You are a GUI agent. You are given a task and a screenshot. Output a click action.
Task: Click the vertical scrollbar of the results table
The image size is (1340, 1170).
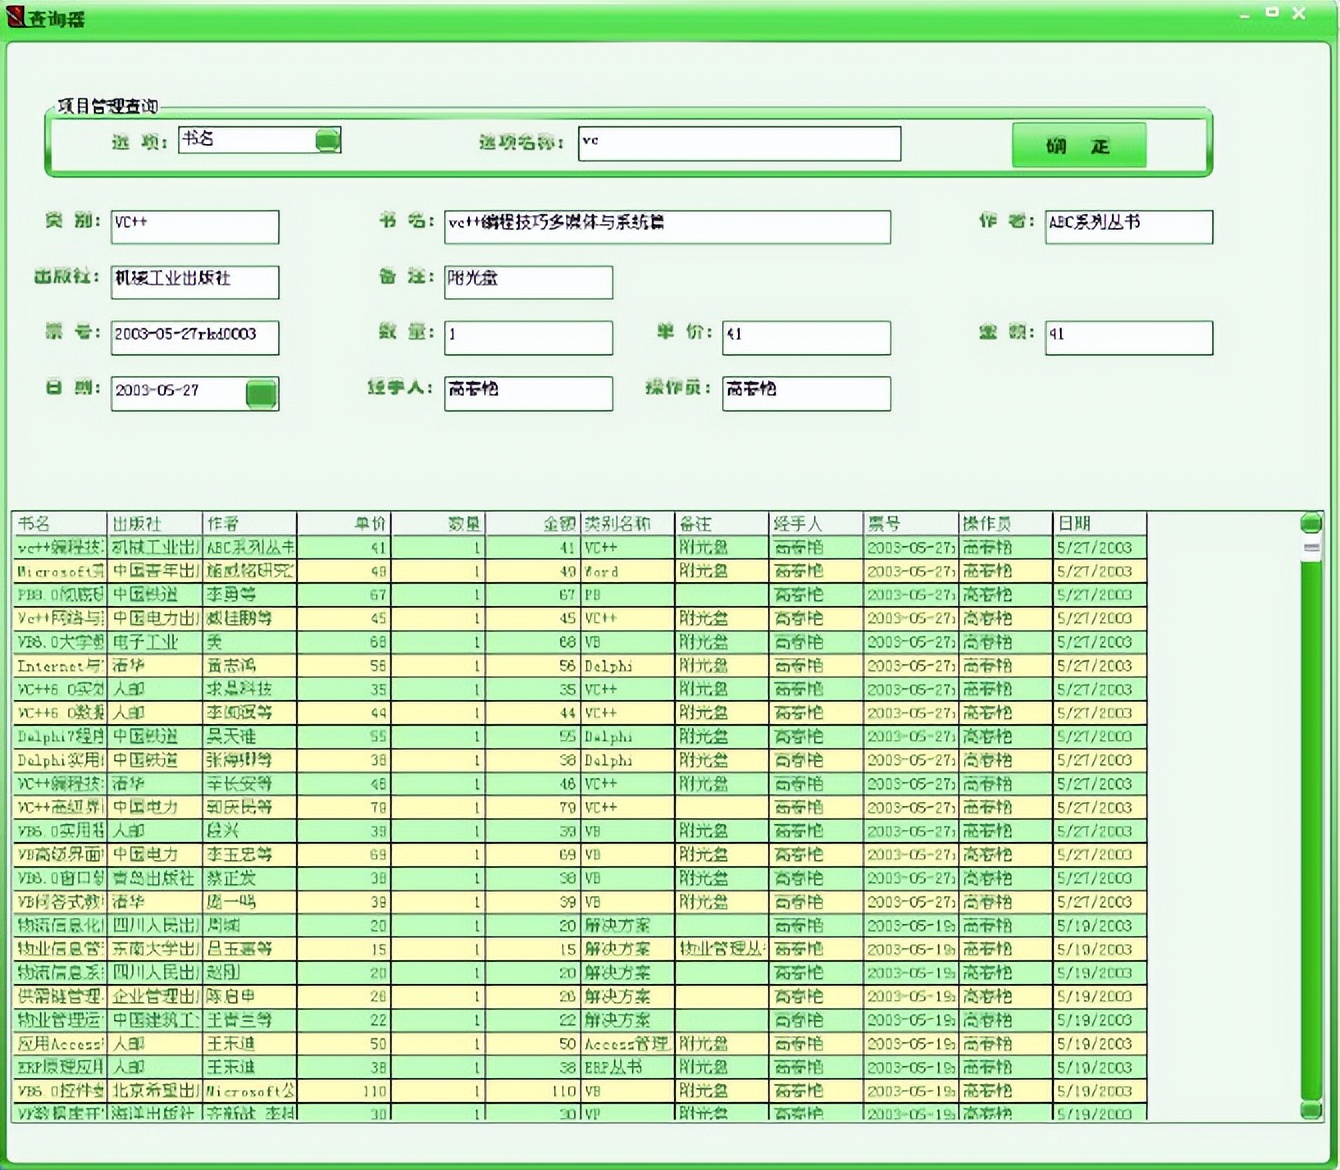(1310, 800)
